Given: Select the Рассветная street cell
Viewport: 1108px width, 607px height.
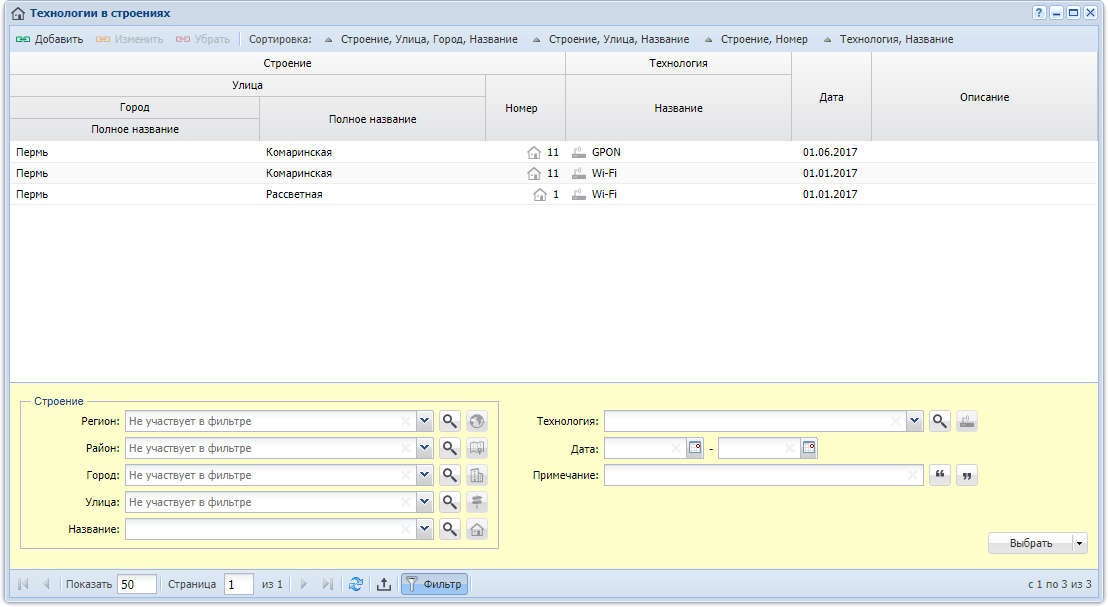Looking at the screenshot, I should click(372, 194).
